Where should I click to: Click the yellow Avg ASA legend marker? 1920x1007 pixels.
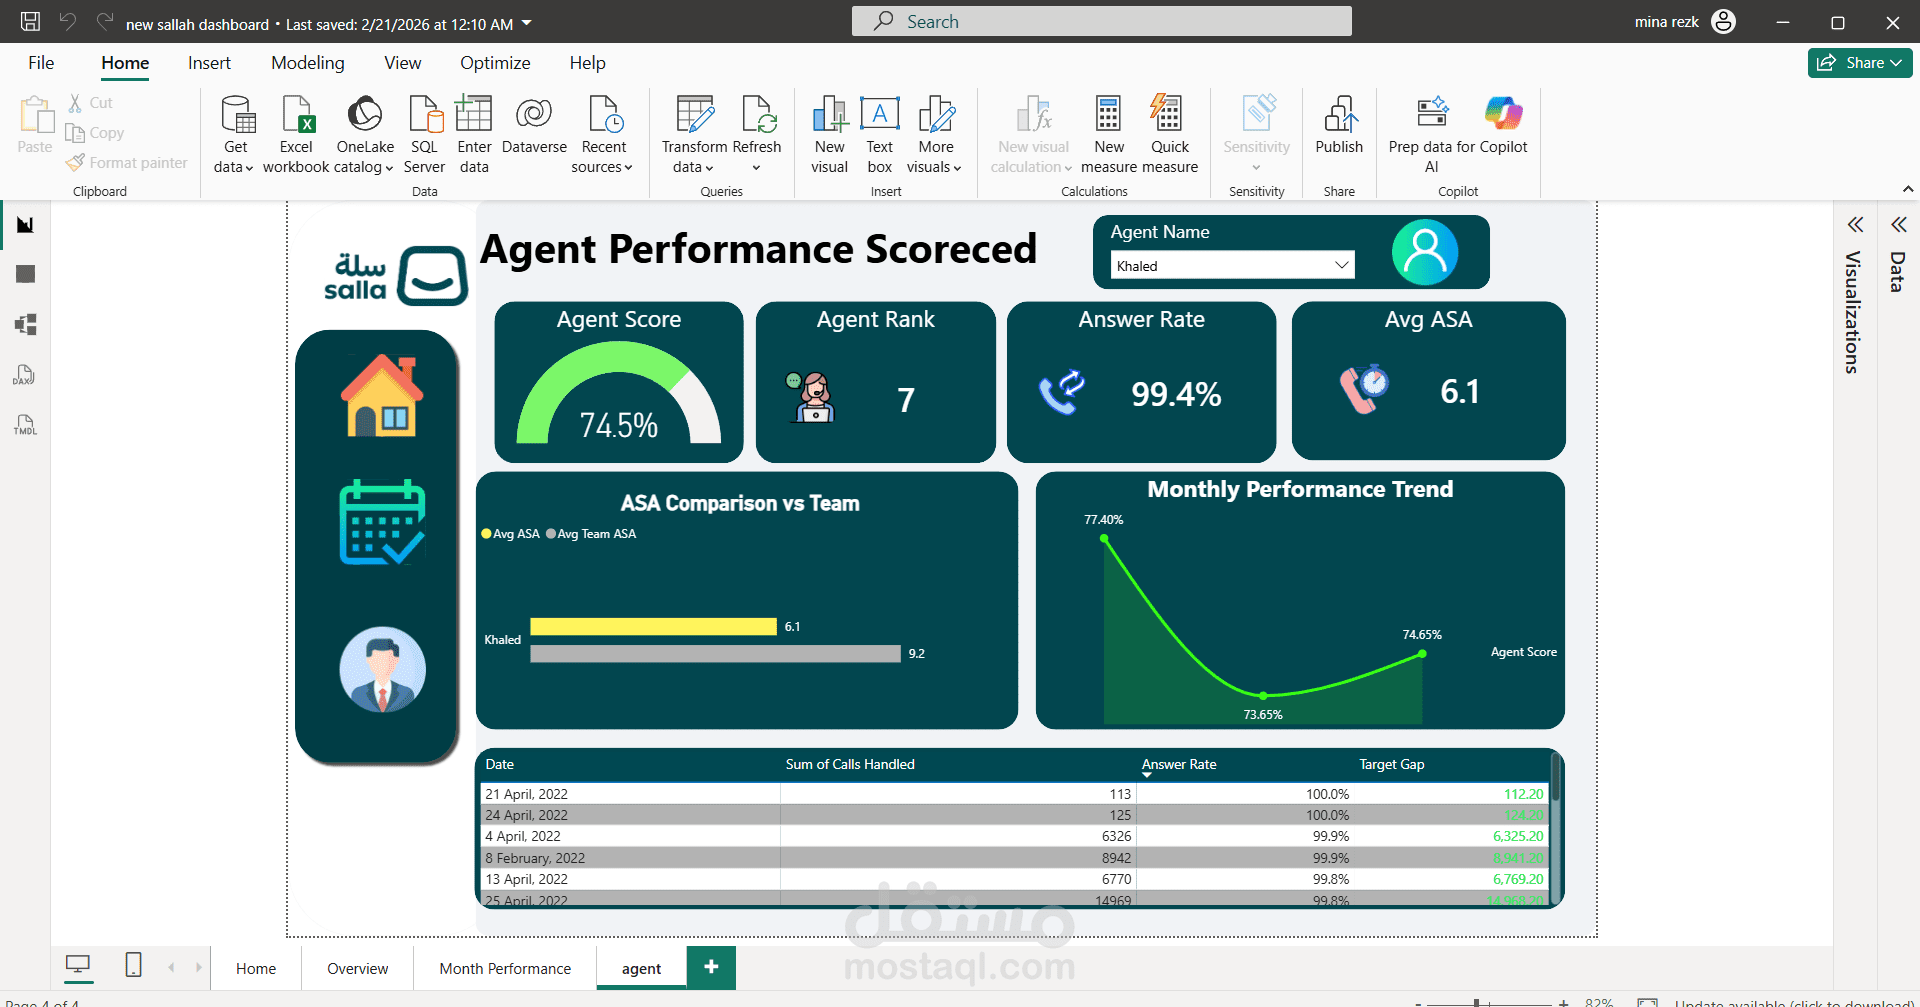487,534
